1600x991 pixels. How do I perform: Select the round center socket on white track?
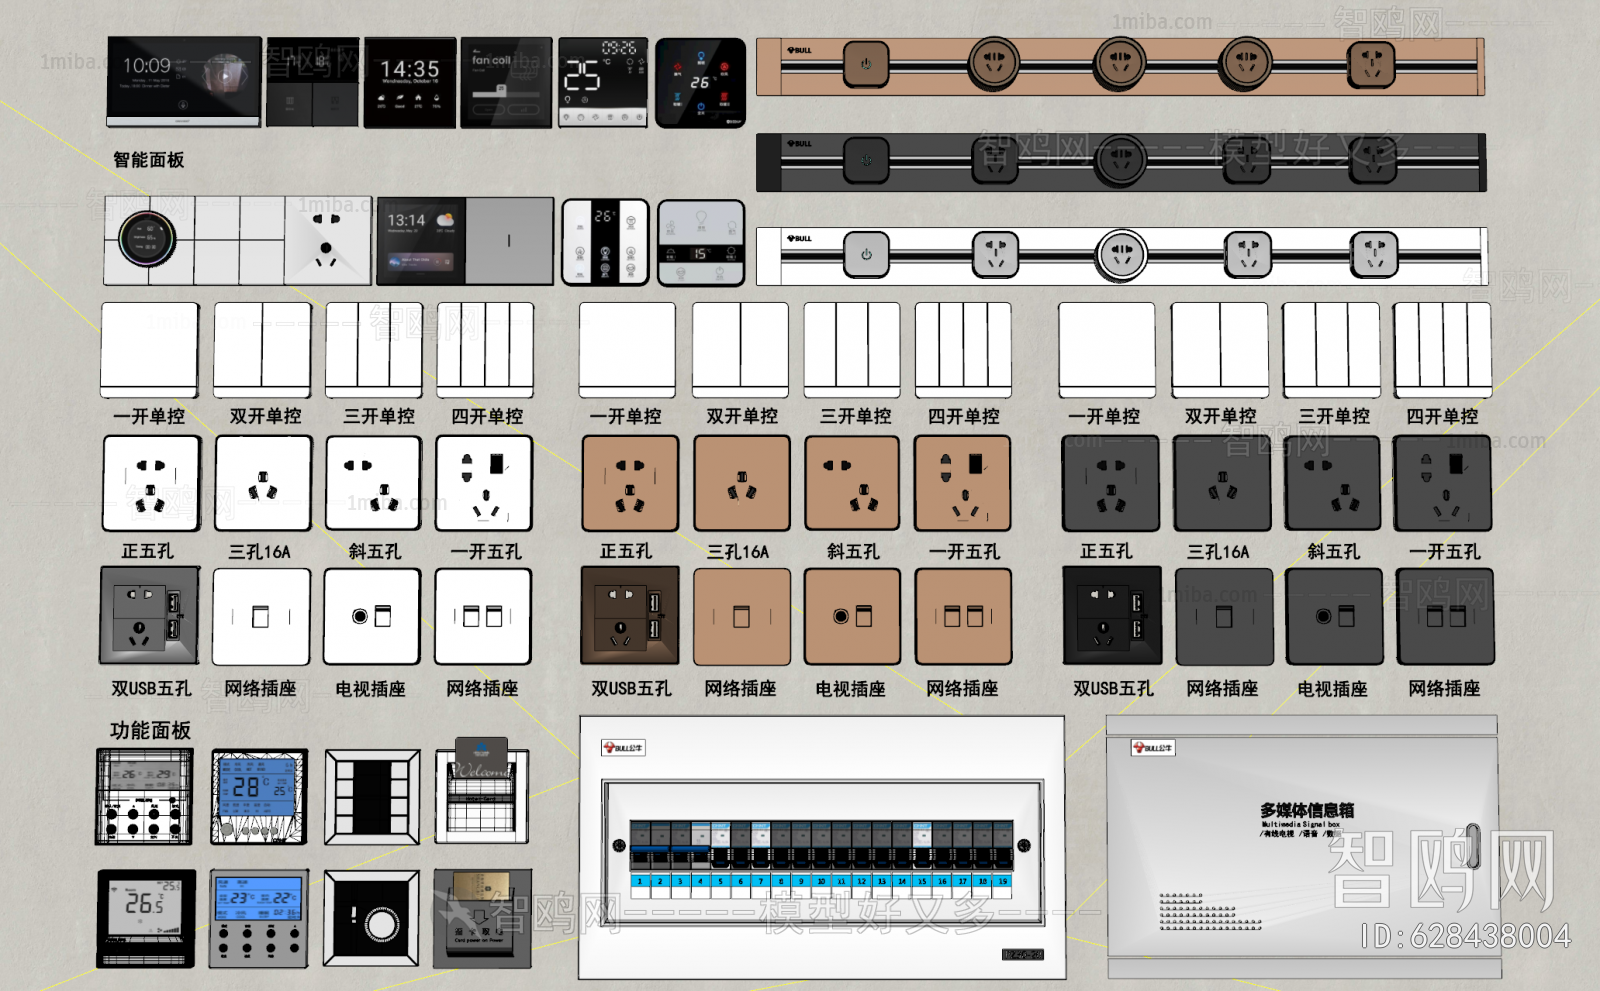click(1121, 255)
